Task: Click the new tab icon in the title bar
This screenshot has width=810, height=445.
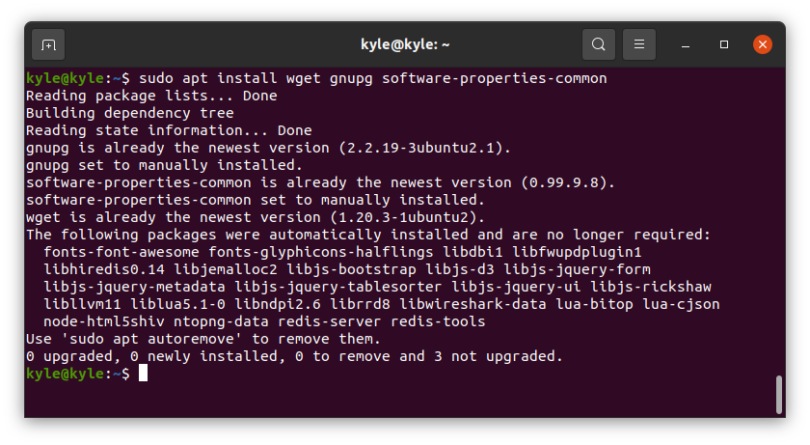Action: (x=48, y=44)
